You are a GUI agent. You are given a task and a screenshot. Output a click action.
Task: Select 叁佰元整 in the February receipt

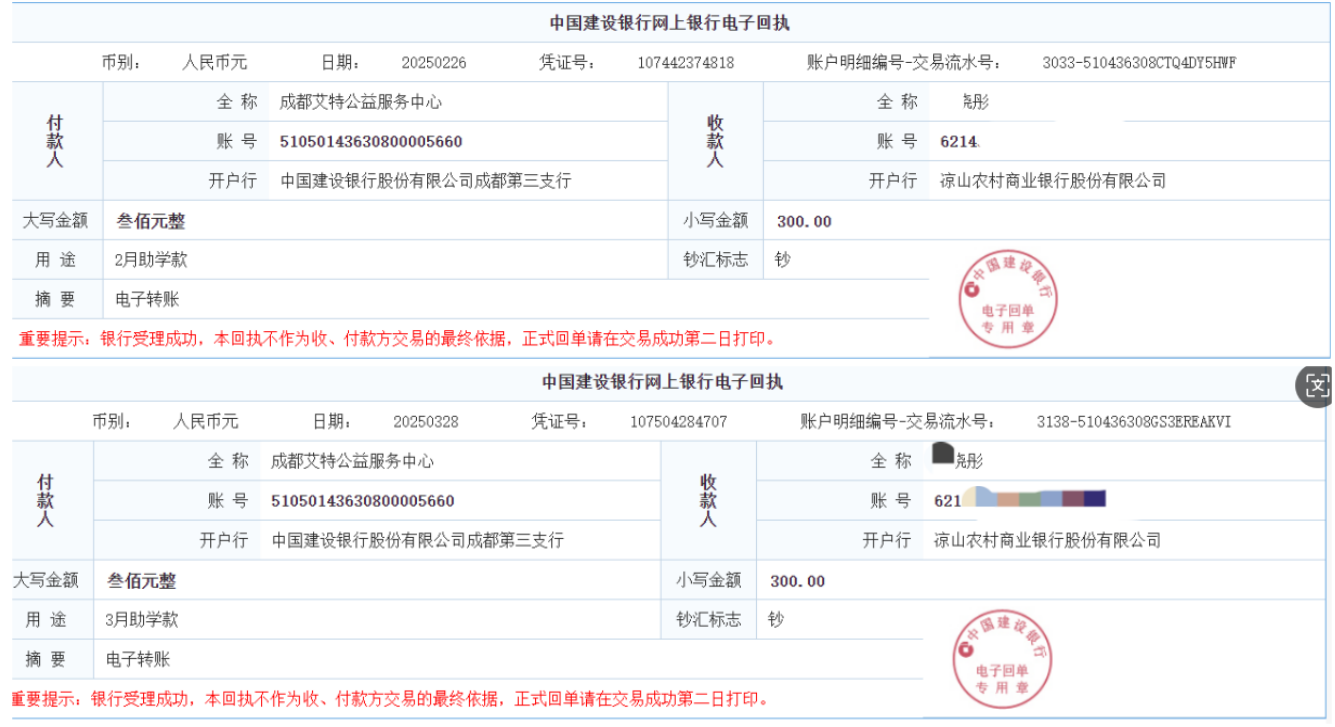coord(151,221)
